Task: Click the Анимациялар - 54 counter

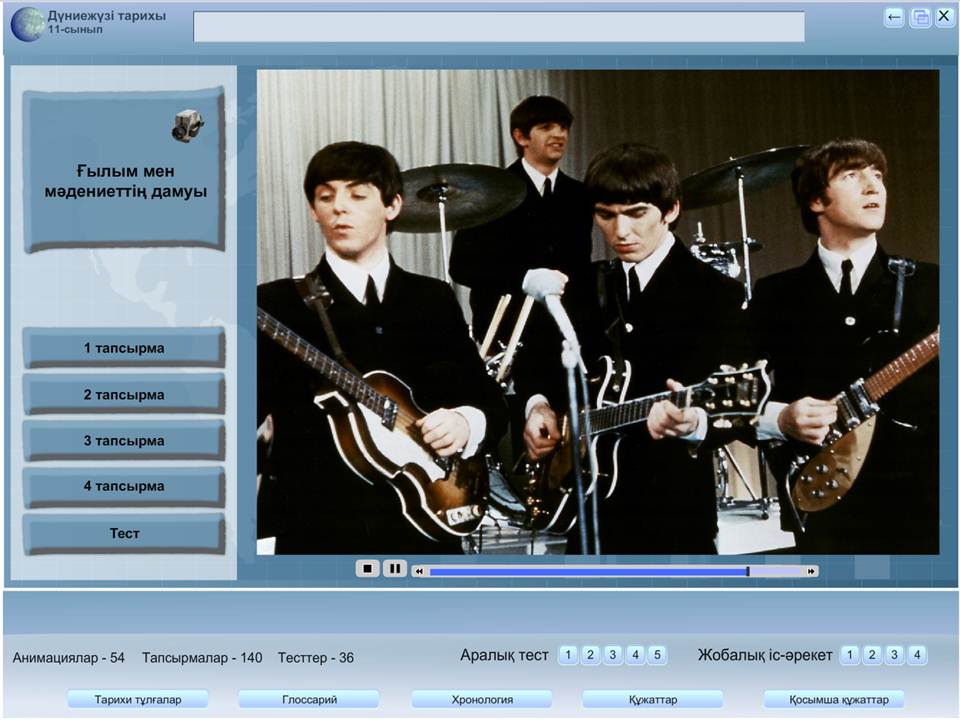Action: [69, 658]
